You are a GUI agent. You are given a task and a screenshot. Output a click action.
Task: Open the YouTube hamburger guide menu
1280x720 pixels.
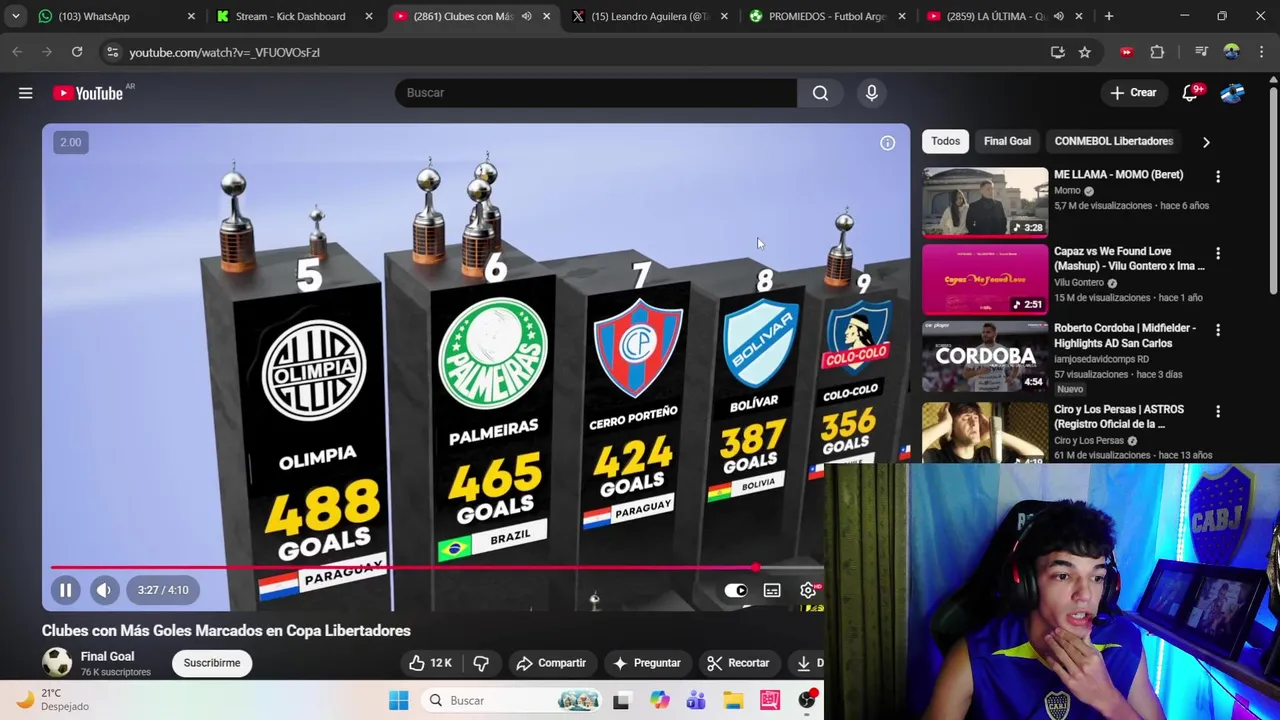(25, 93)
